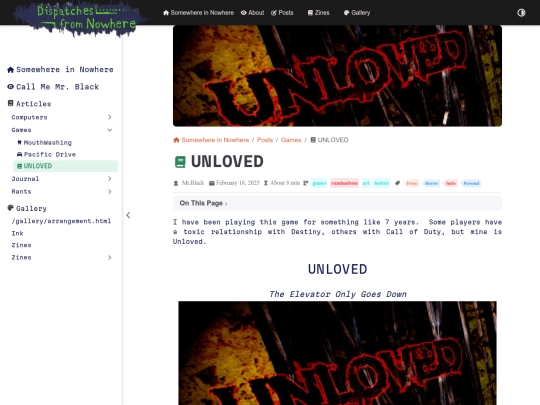Select the horror category badge
The image size is (540, 405).
click(x=381, y=183)
